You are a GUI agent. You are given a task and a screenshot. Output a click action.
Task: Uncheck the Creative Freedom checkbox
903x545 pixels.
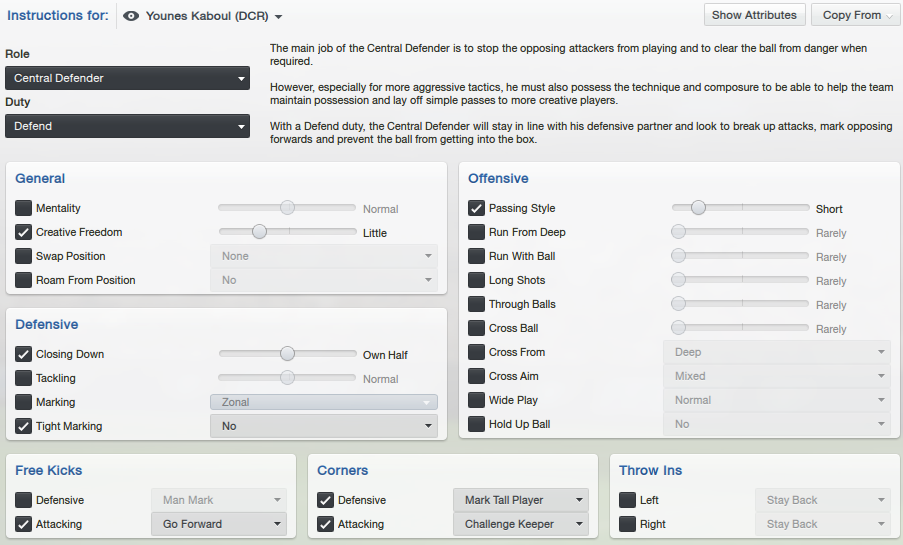pyautogui.click(x=24, y=232)
